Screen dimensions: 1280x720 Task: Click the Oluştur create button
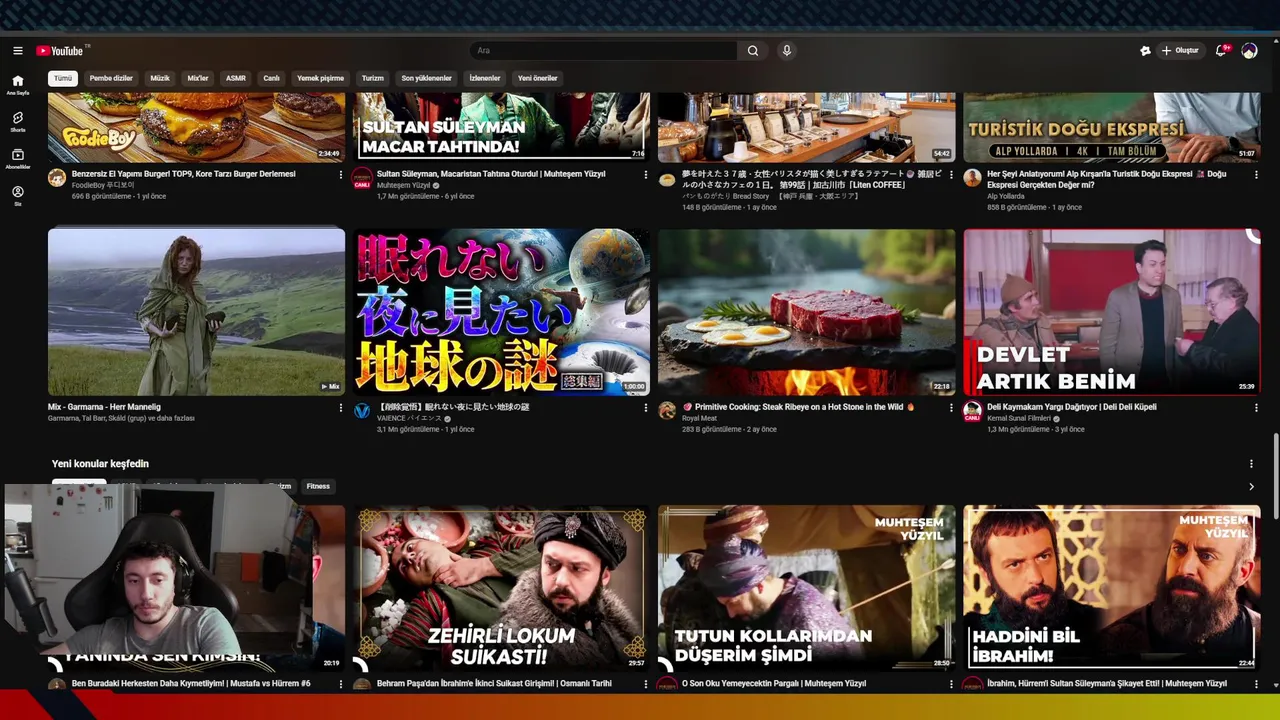point(1180,51)
